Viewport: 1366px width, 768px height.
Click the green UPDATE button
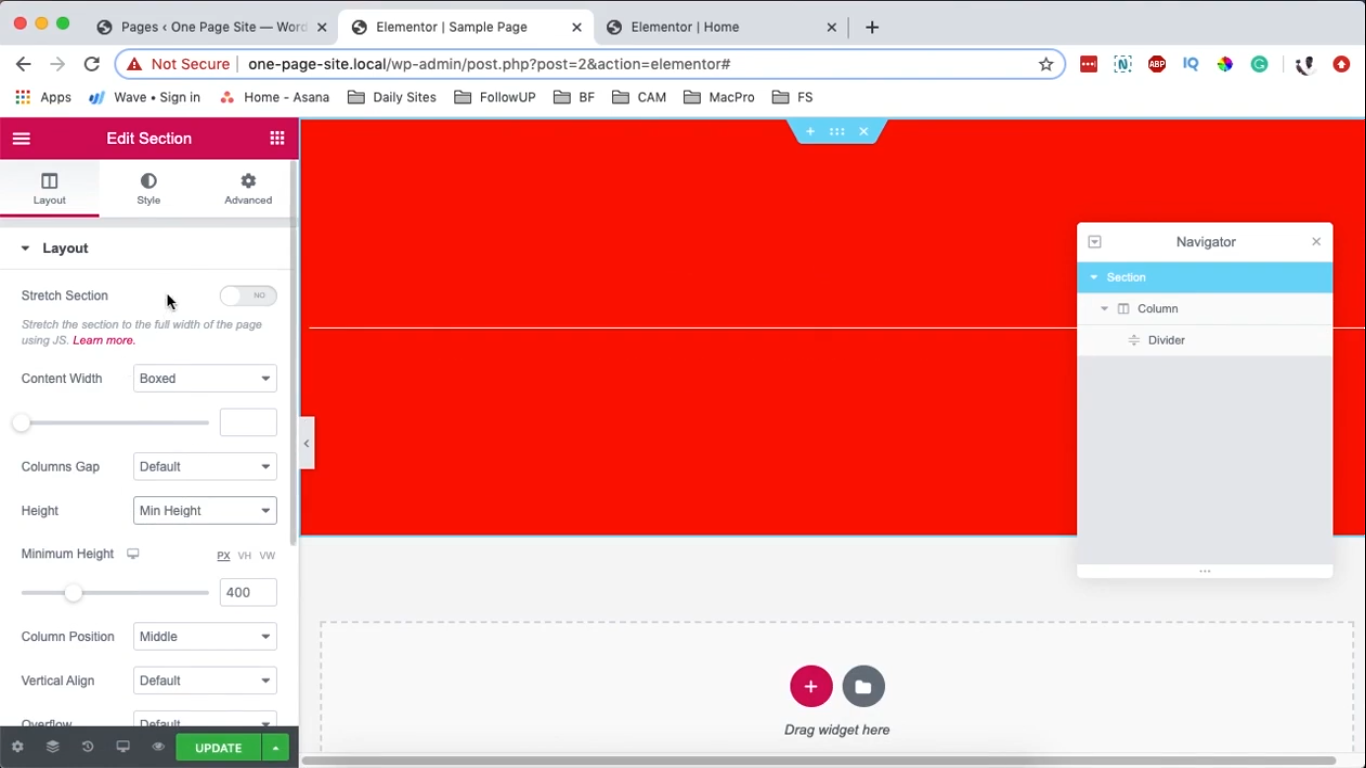(x=218, y=747)
